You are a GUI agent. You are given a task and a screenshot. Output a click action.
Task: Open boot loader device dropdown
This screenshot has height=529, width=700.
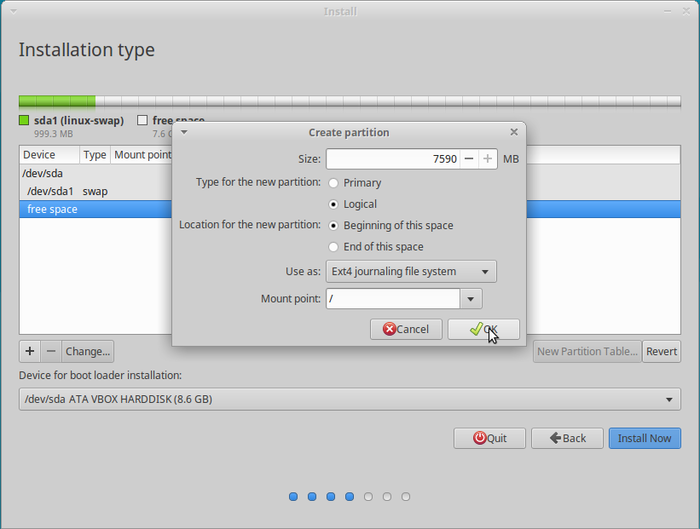pyautogui.click(x=350, y=399)
